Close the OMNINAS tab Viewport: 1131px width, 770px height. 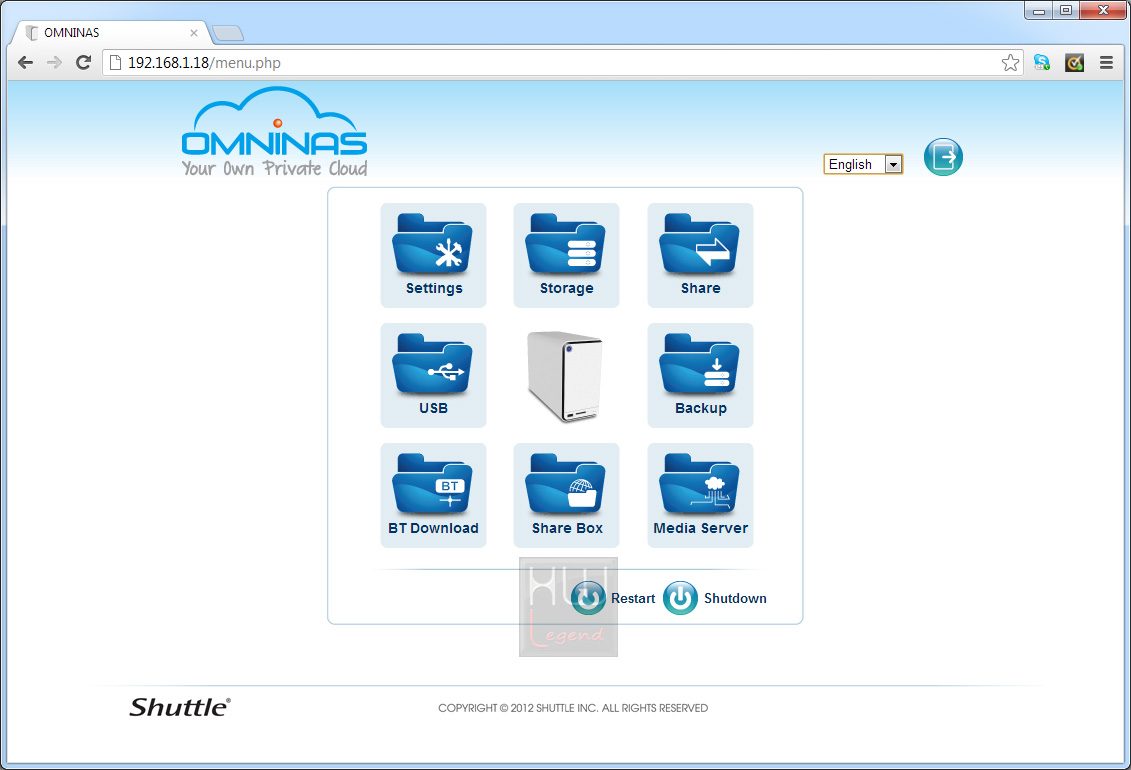pyautogui.click(x=193, y=32)
